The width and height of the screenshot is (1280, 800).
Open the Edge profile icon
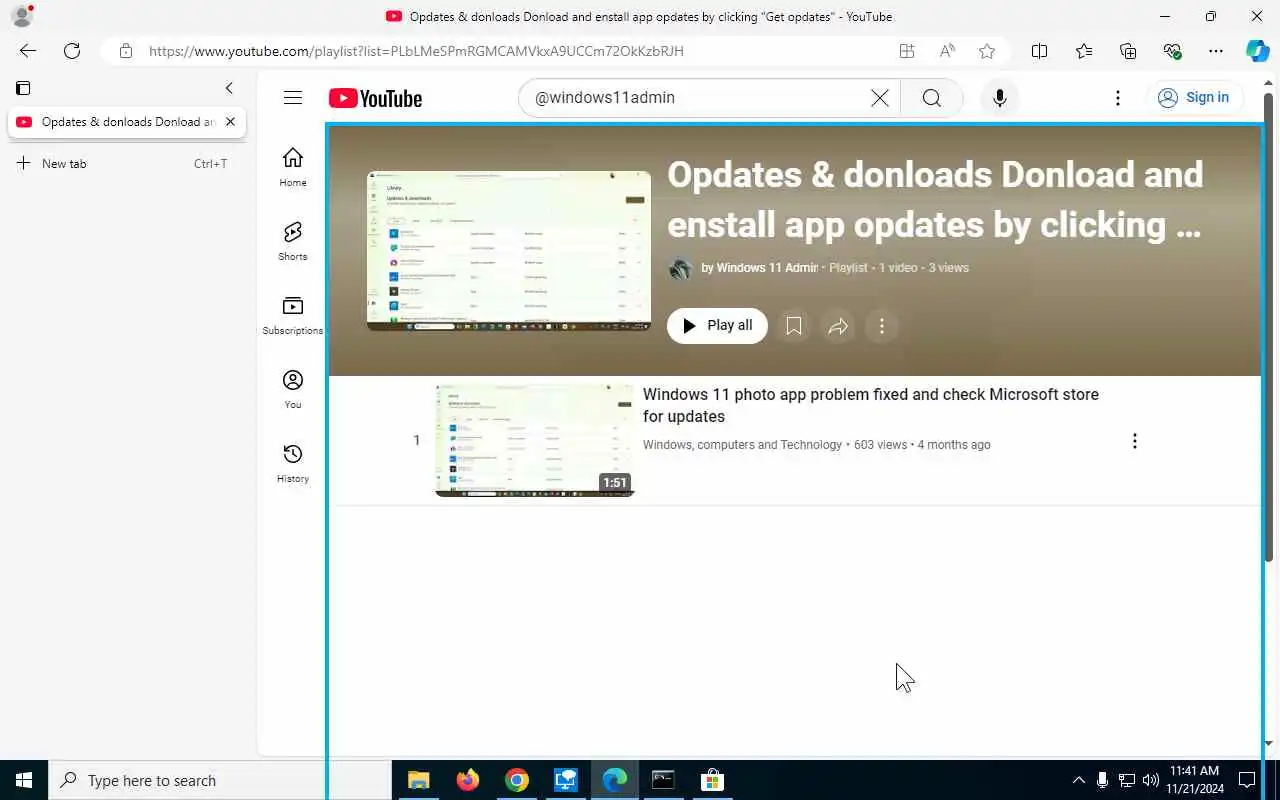pyautogui.click(x=21, y=16)
